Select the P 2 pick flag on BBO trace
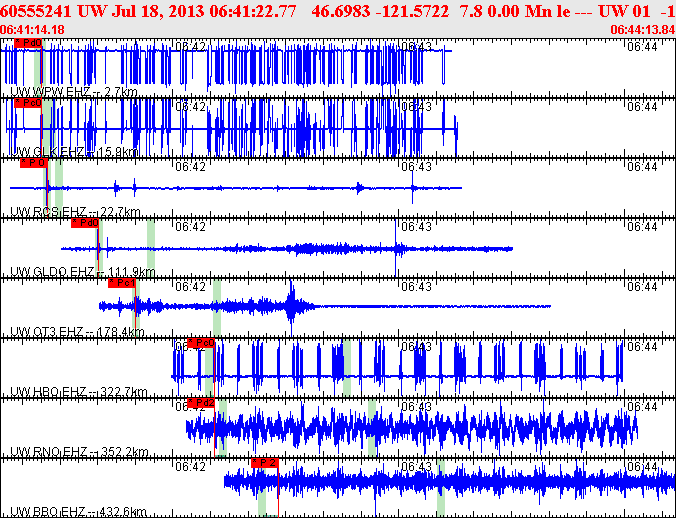 coord(265,463)
